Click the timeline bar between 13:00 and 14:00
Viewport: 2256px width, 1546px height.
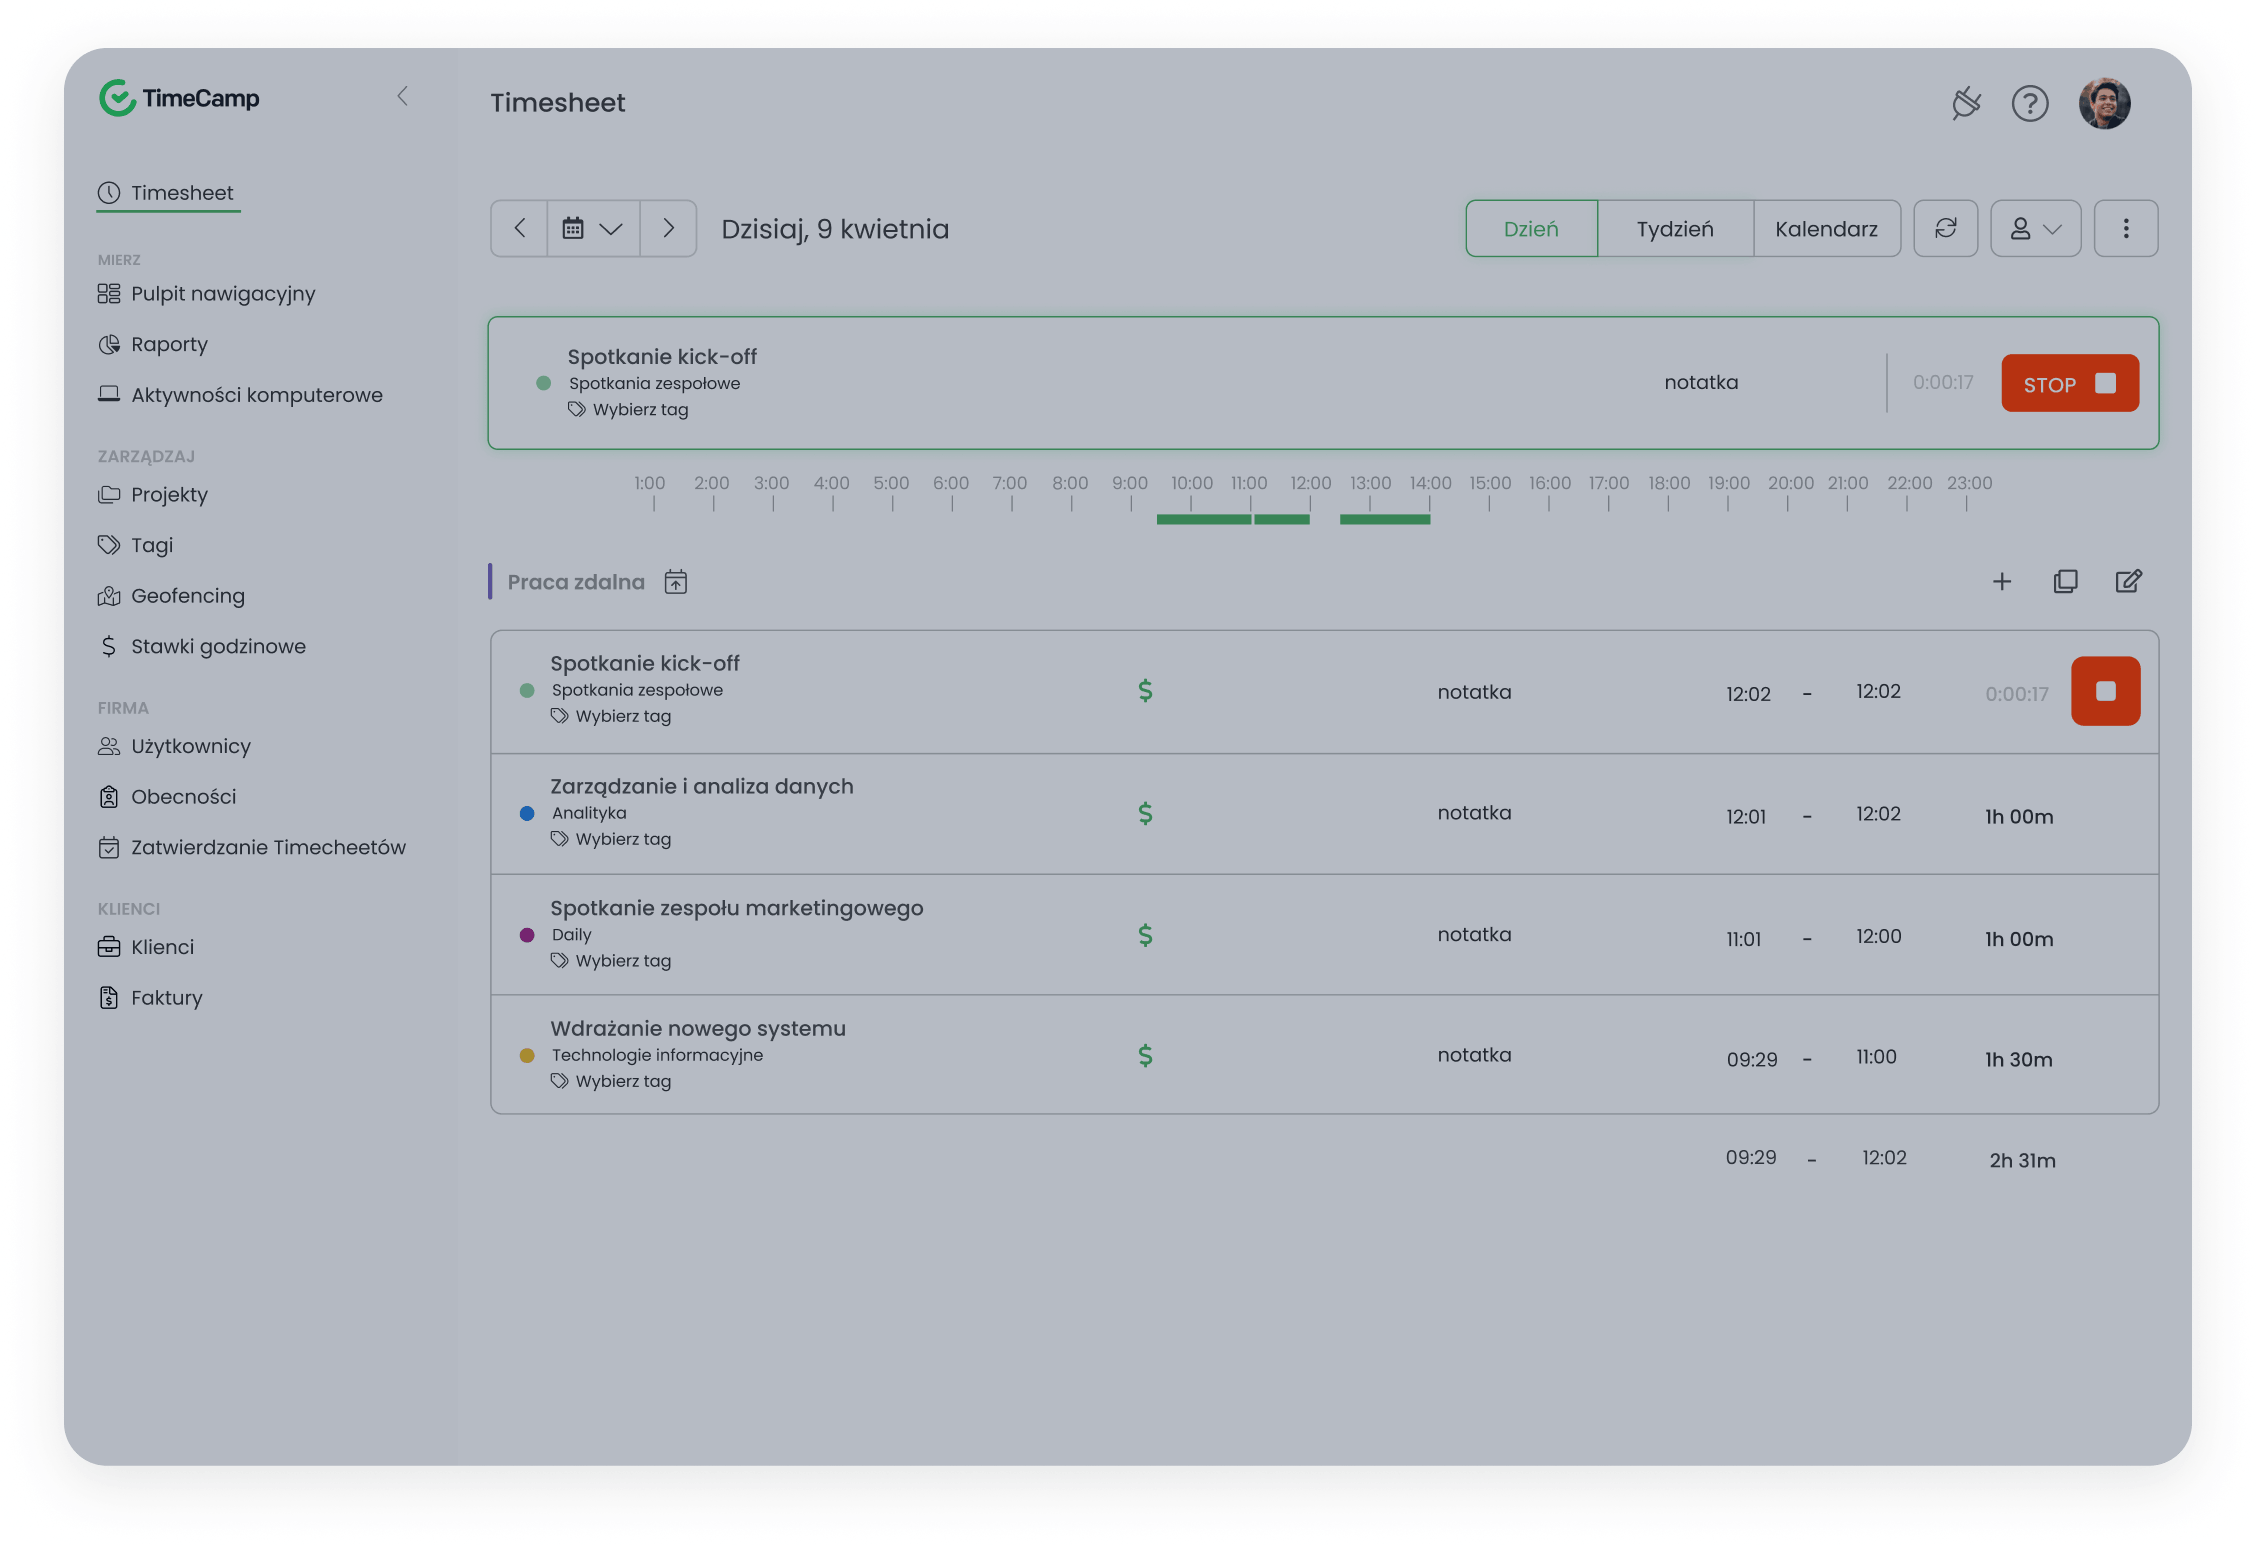tap(1385, 519)
